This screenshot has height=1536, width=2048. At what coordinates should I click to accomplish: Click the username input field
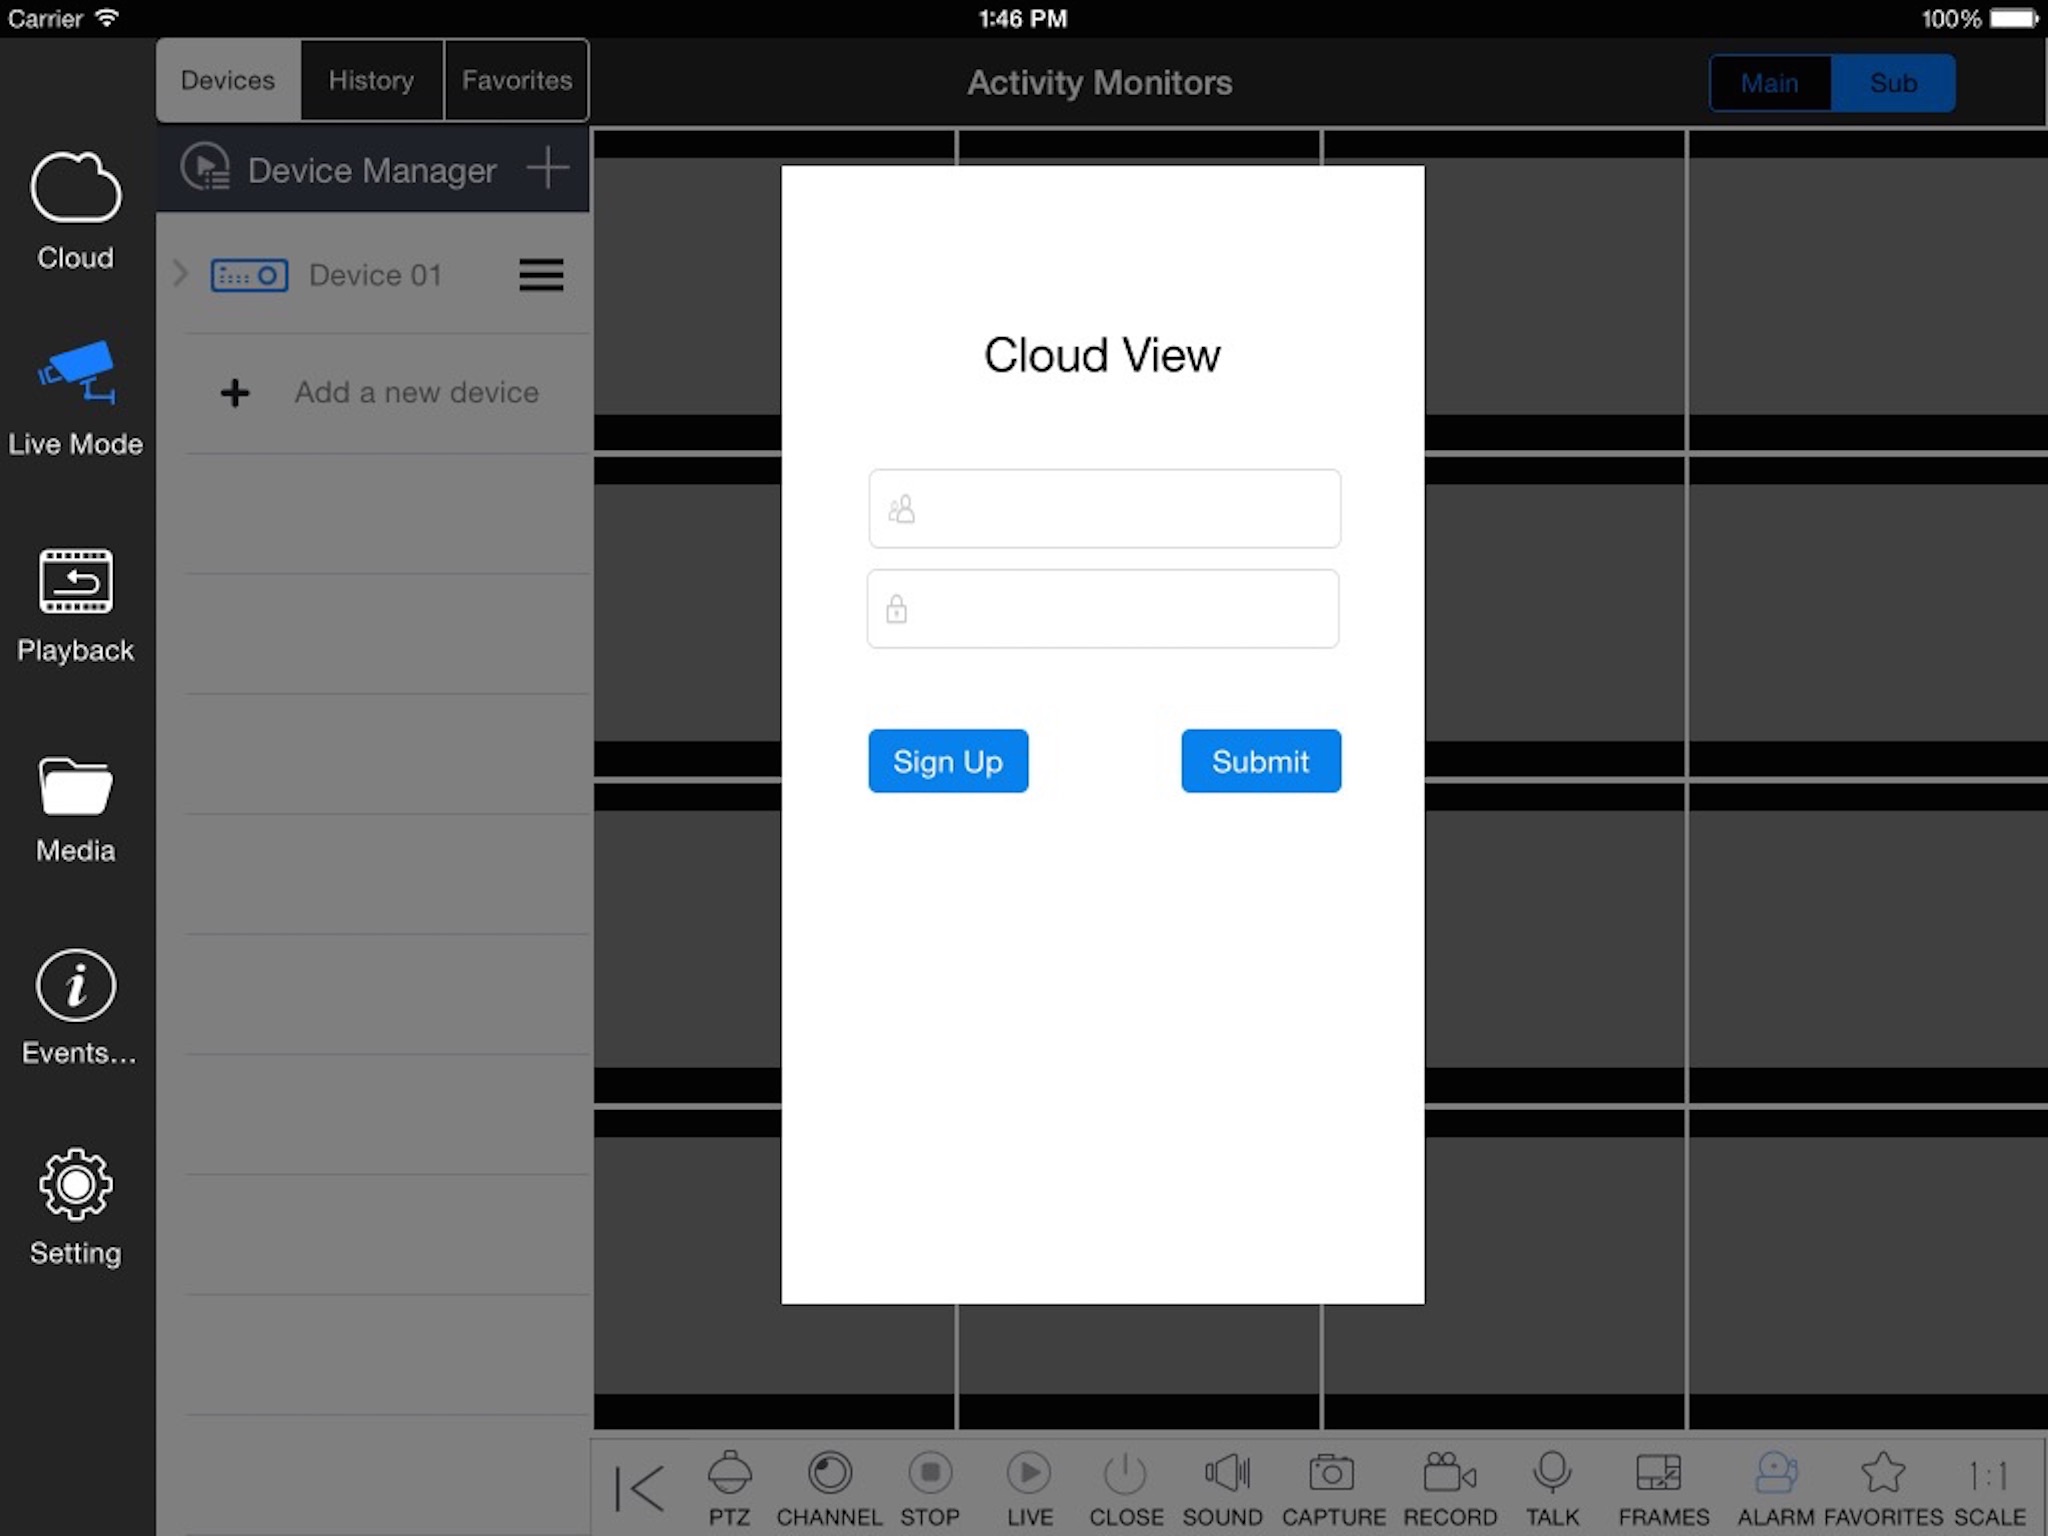(x=1103, y=508)
